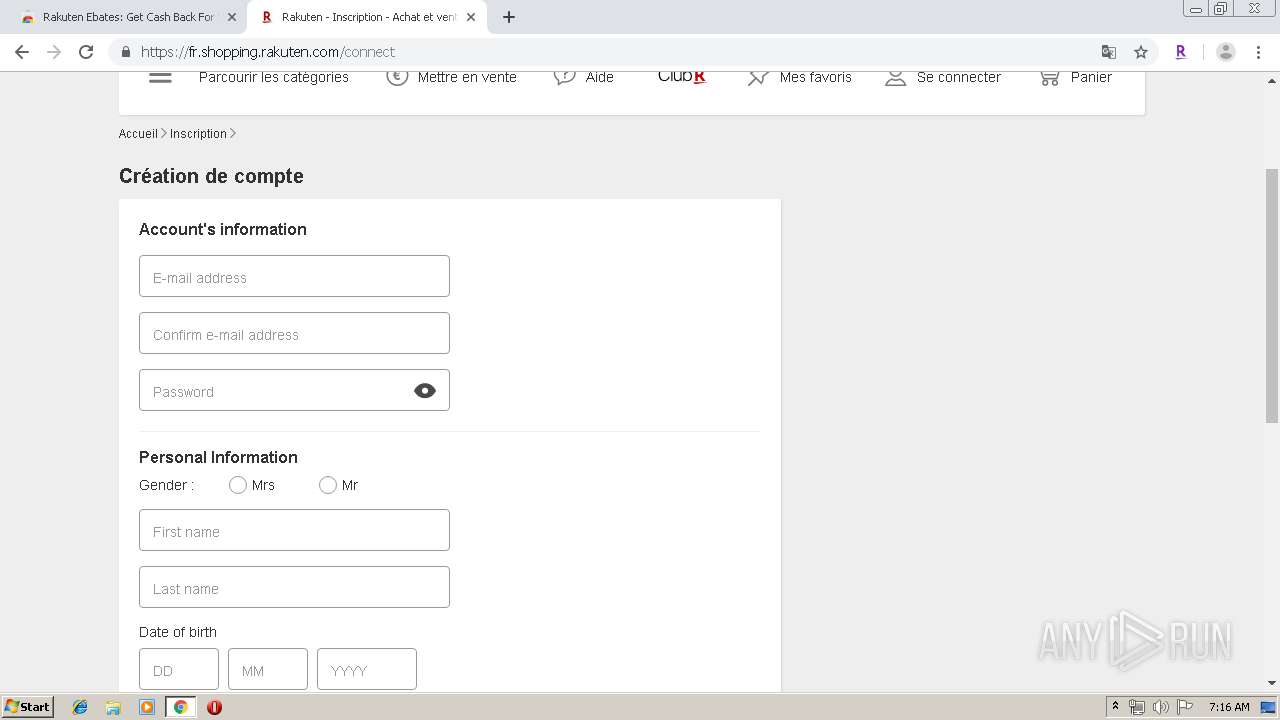Open the Aide link
Viewport: 1280px width, 720px height.
point(600,77)
